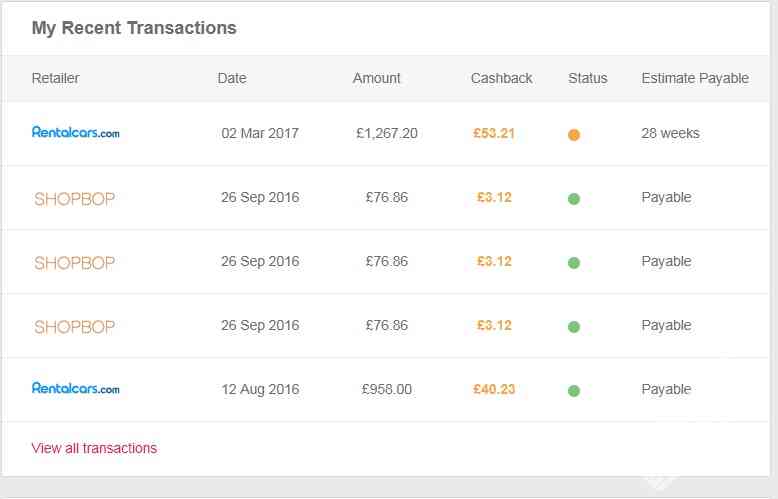The width and height of the screenshot is (778, 499).
Task: Click the Cashback column header
Action: (502, 78)
